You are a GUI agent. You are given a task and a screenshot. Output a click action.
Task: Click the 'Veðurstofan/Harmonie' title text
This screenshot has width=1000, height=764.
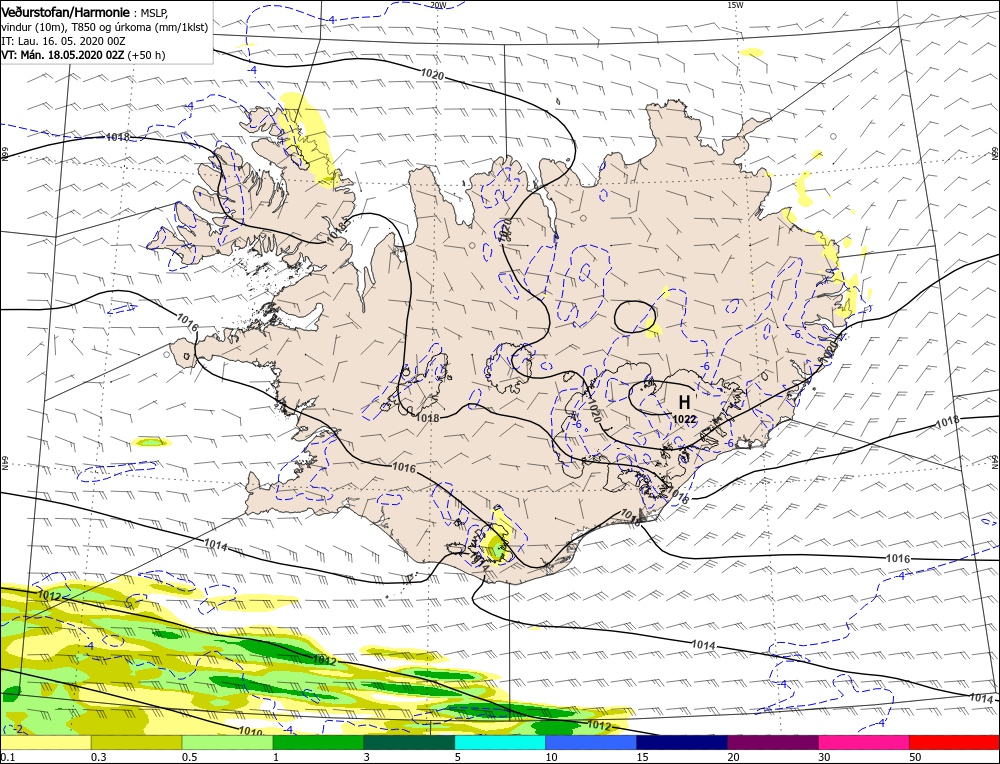point(66,13)
